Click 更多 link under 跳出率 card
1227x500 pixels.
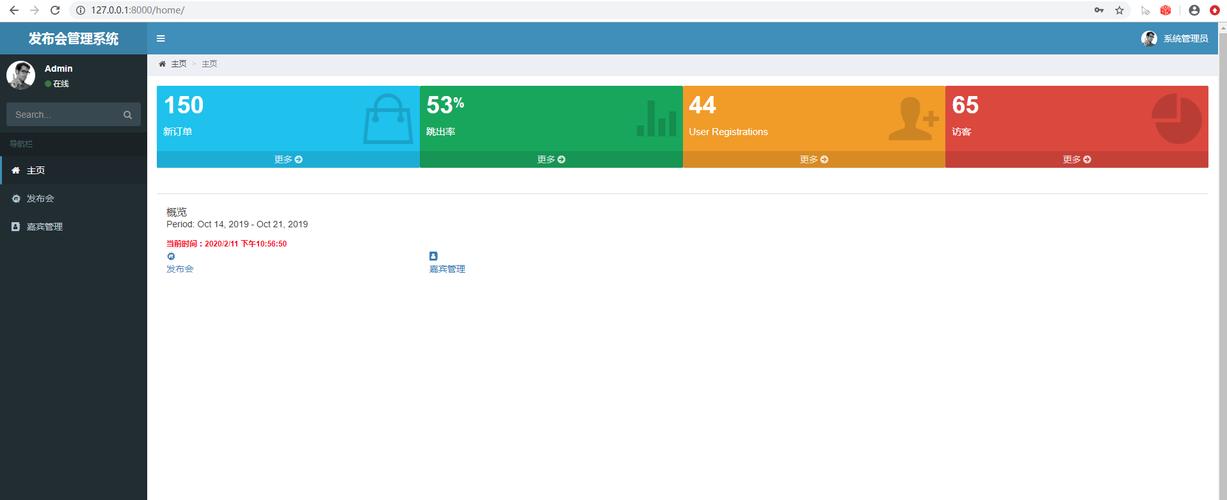pos(551,159)
